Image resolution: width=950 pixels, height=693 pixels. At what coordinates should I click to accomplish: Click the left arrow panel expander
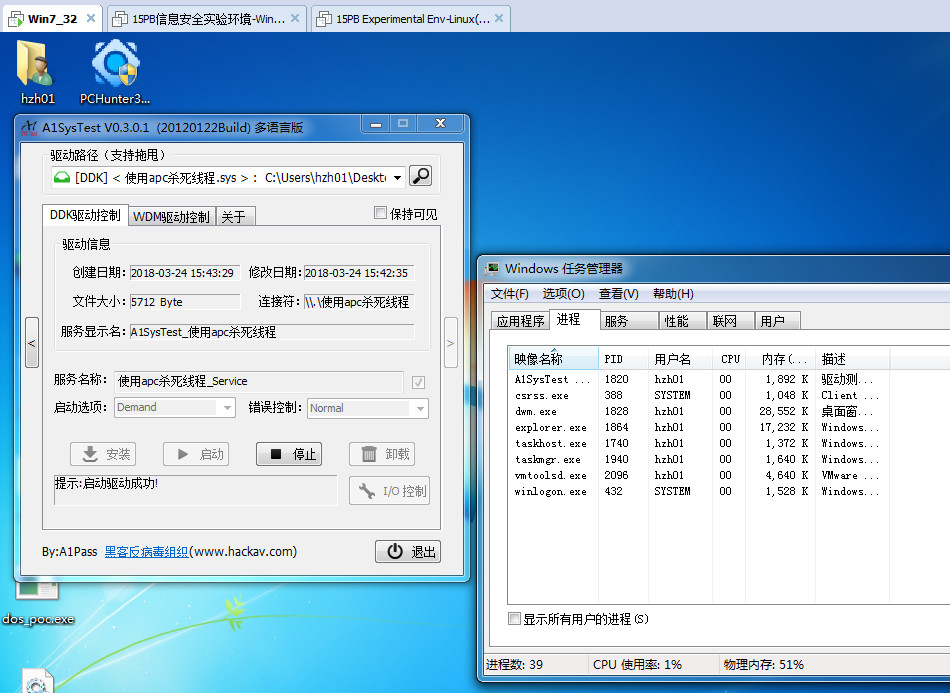32,343
